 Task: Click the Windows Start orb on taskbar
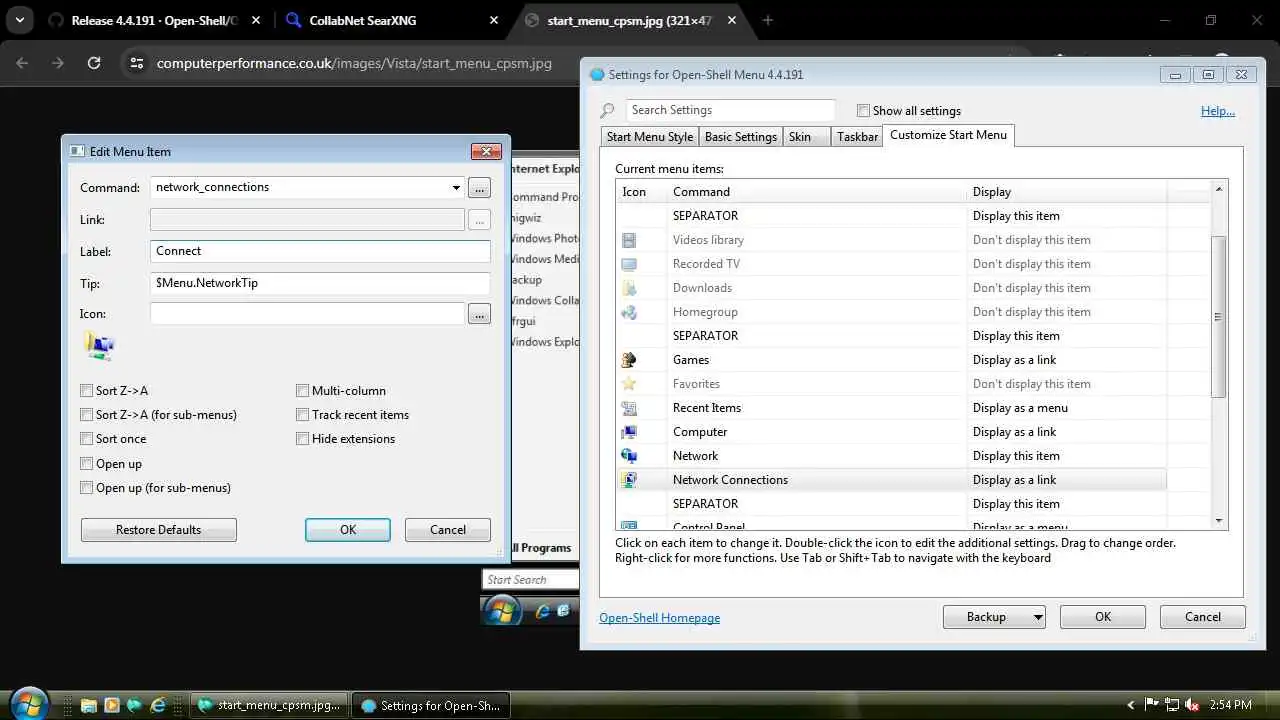(29, 704)
